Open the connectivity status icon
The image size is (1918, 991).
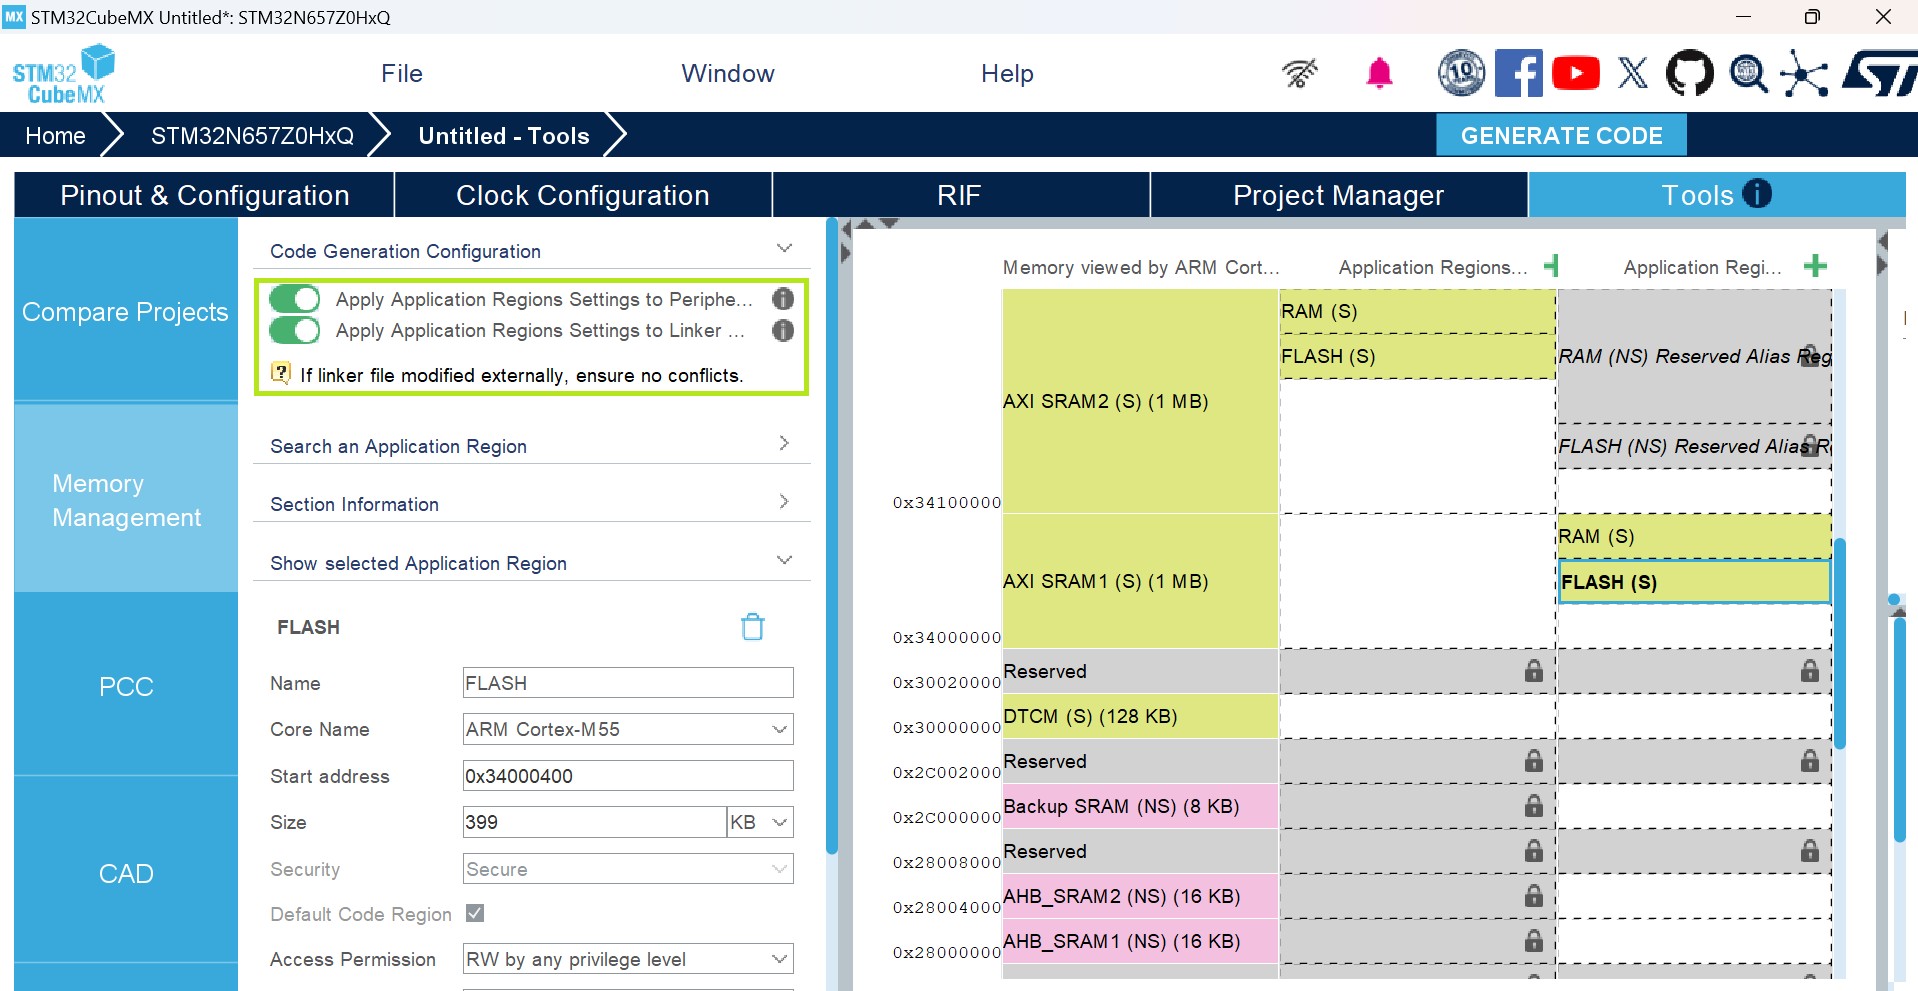[x=1300, y=73]
